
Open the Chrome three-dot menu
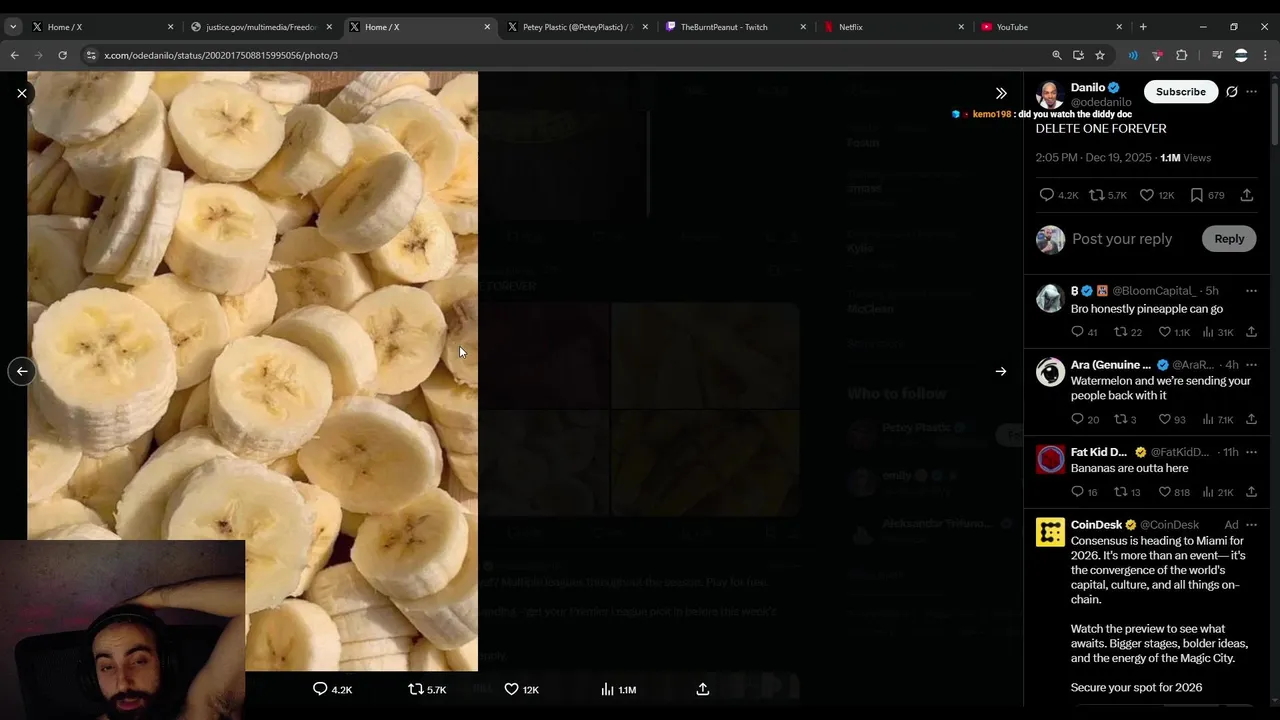[x=1264, y=55]
